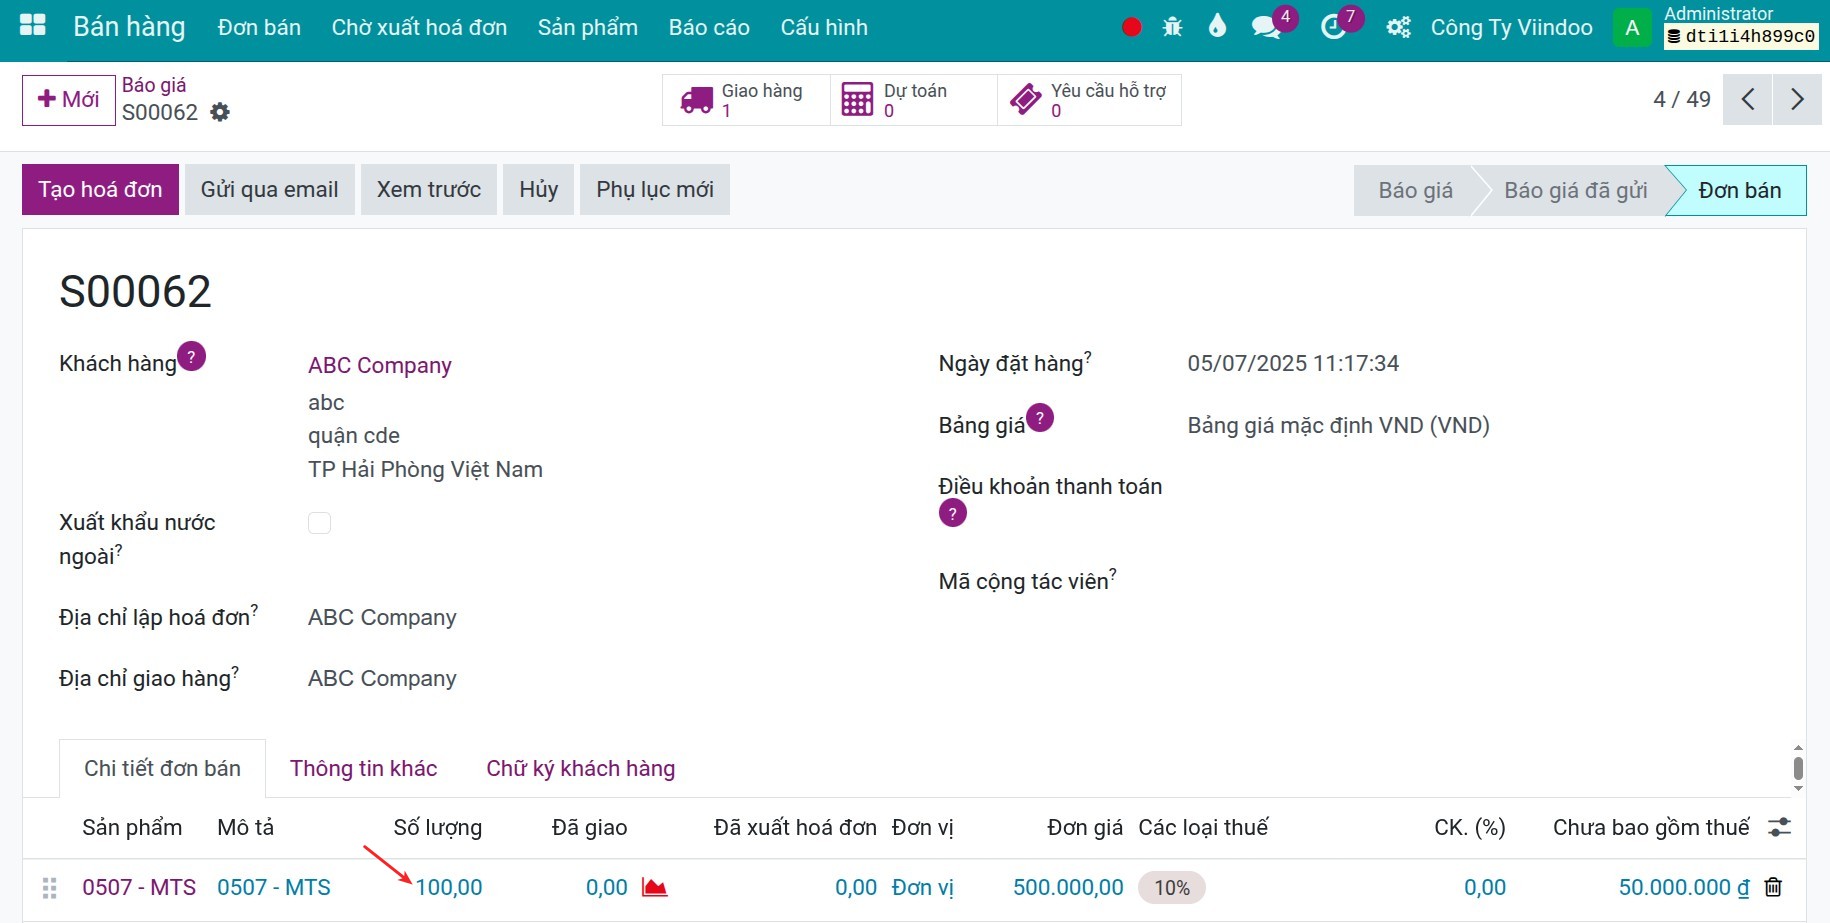
Task: Click the form vertical scrollbar thumb
Action: coord(1798,768)
